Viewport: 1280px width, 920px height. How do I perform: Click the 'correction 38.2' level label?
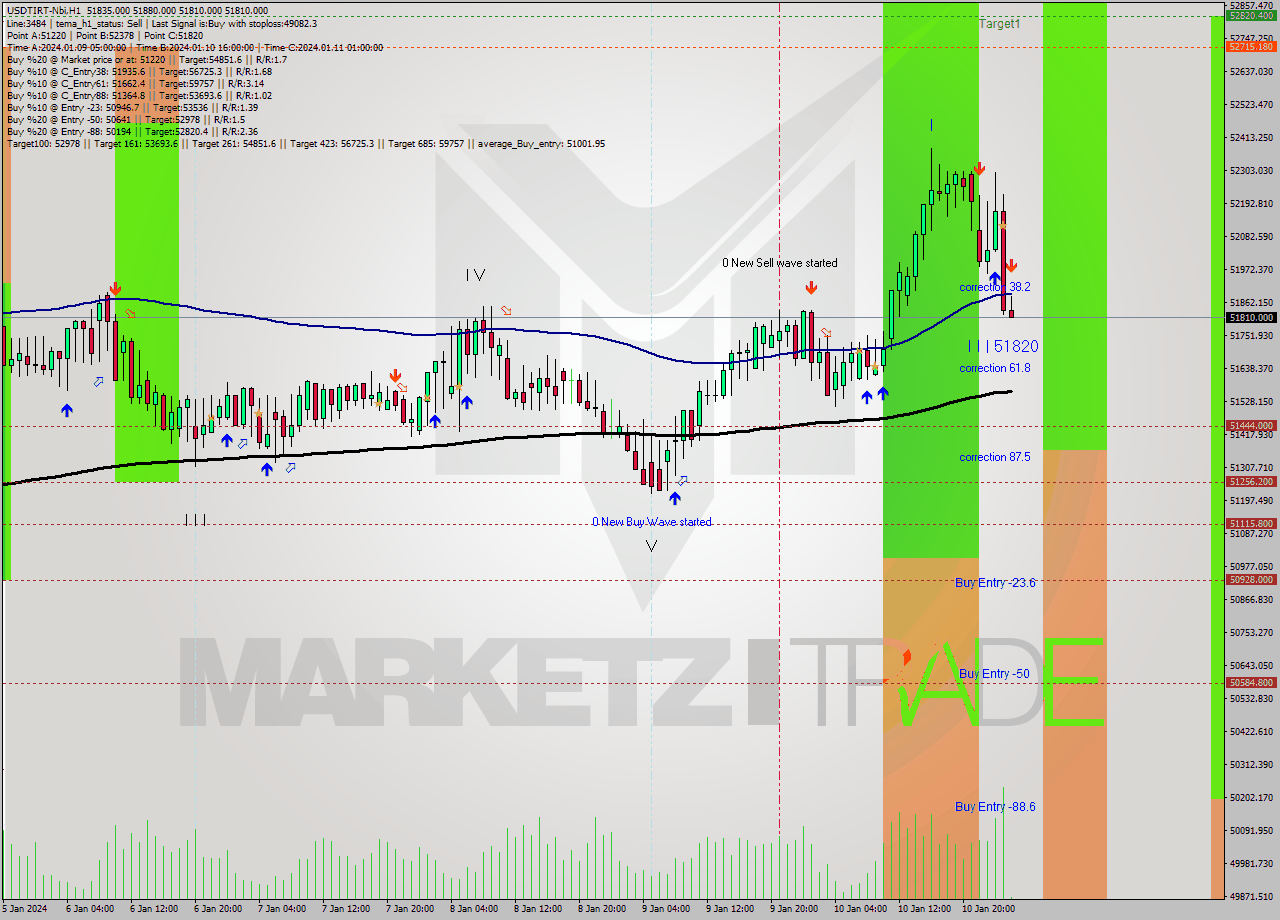pos(995,287)
